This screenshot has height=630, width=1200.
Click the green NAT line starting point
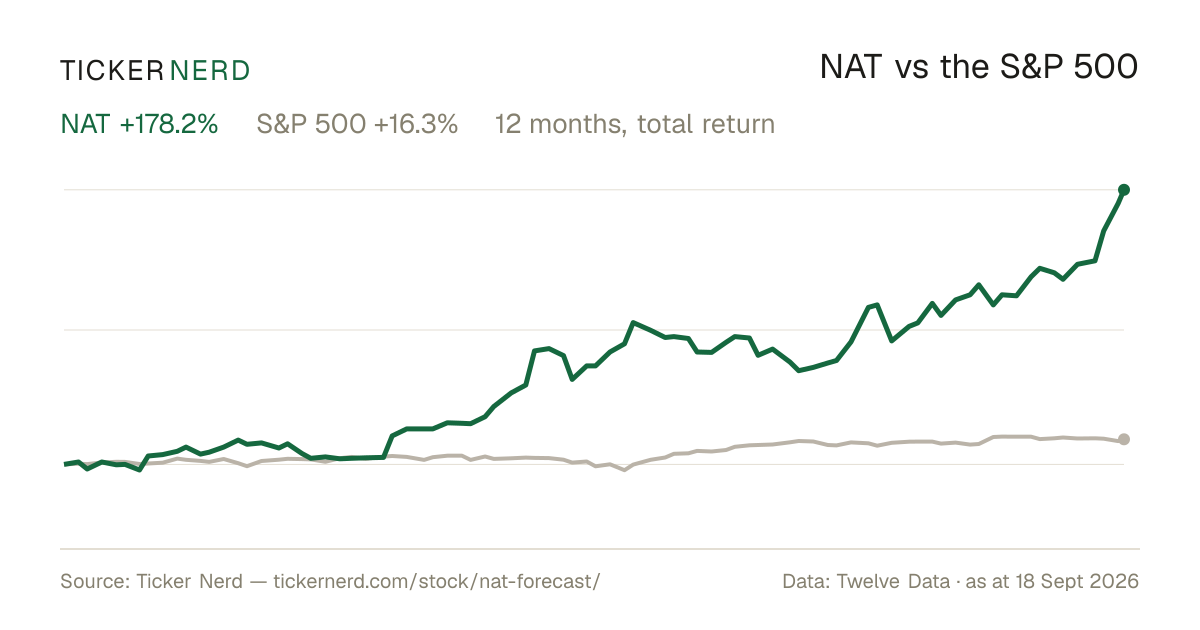(x=65, y=464)
